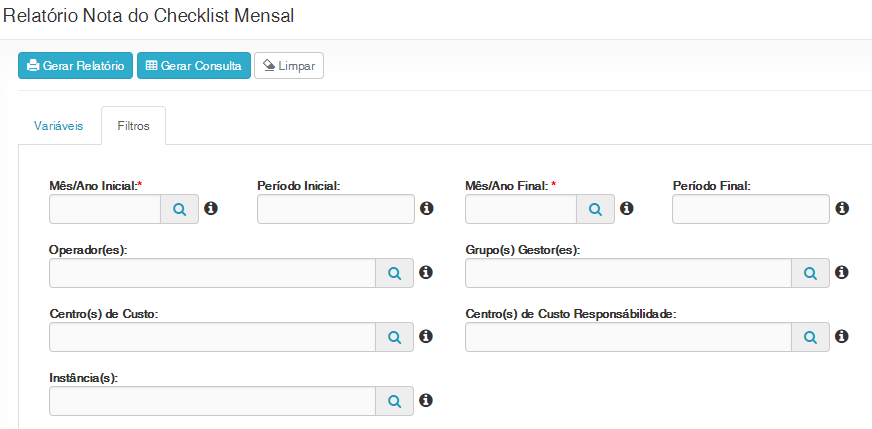Select the Filtros tab
The height and width of the screenshot is (429, 872).
point(134,127)
